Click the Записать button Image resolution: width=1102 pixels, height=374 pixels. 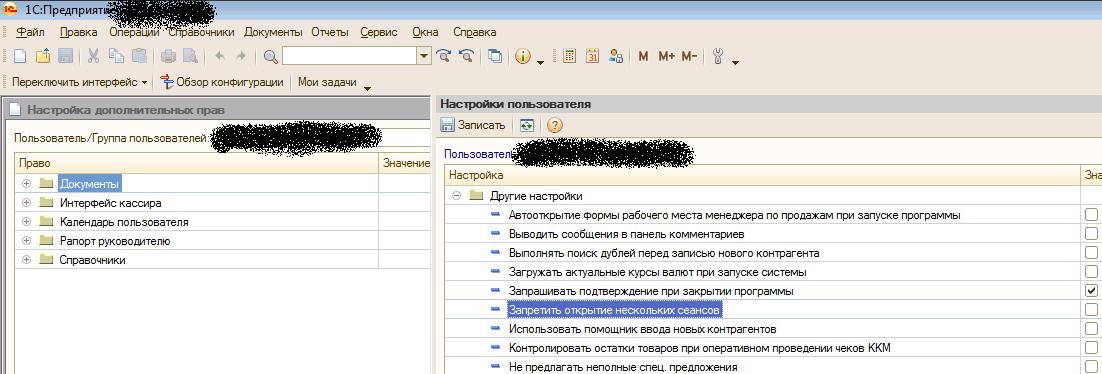[x=473, y=126]
